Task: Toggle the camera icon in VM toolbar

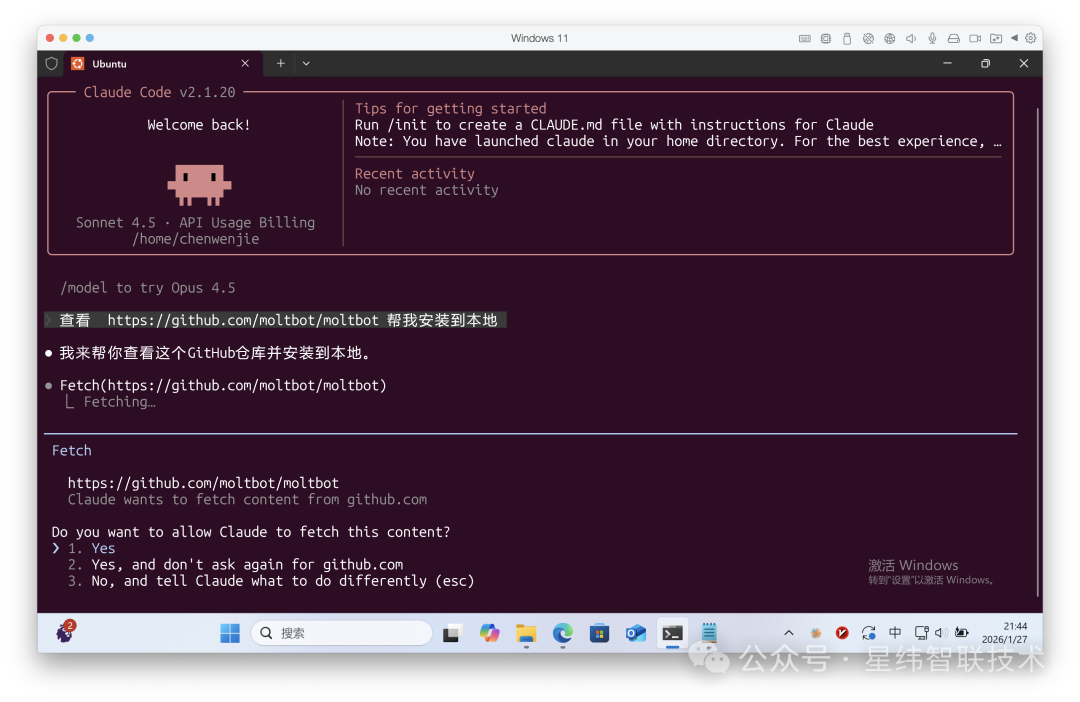Action: (x=975, y=38)
